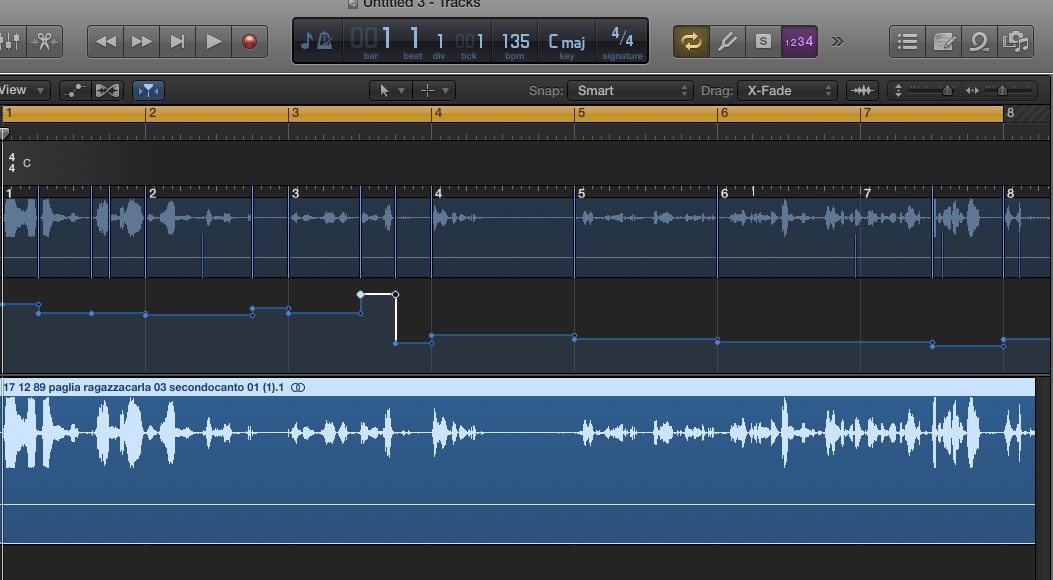Toggle Cycle mode on or off
1053x580 pixels.
pyautogui.click(x=690, y=41)
